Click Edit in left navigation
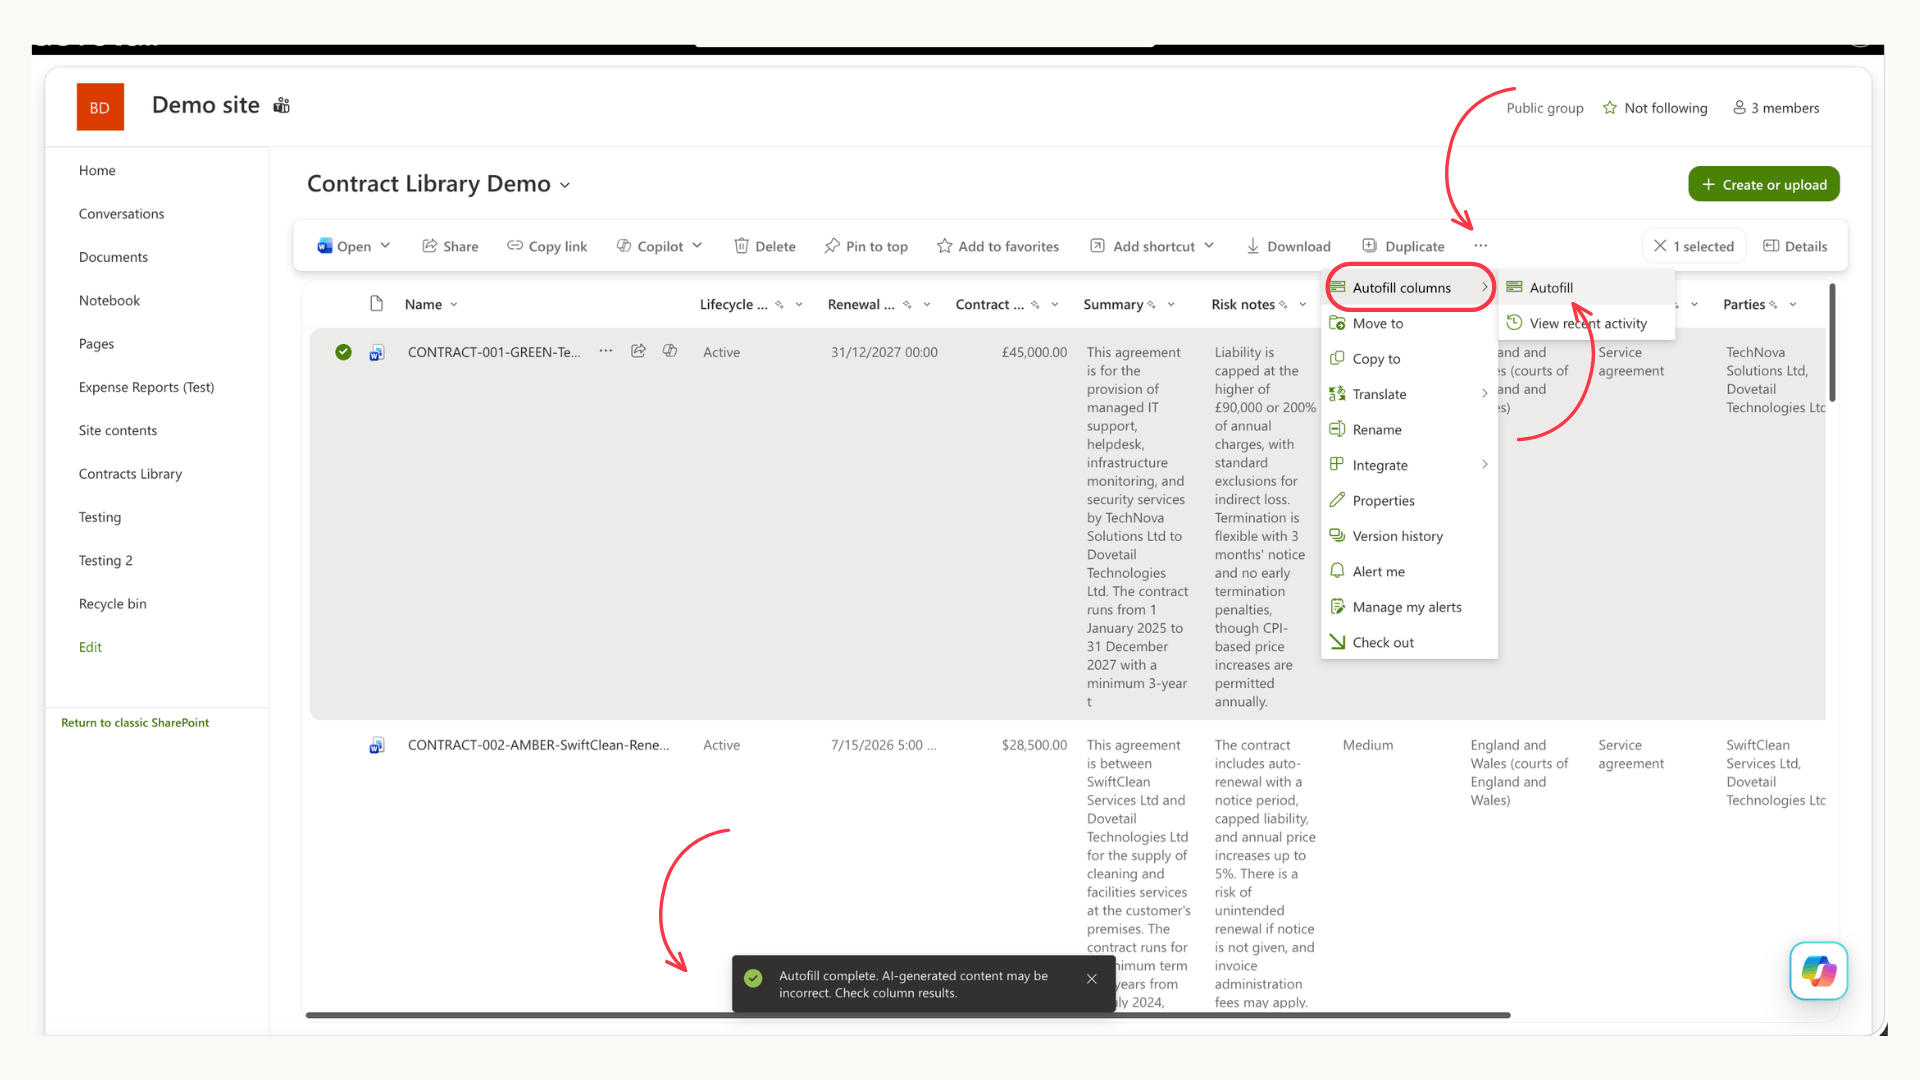This screenshot has width=1920, height=1080. (90, 647)
